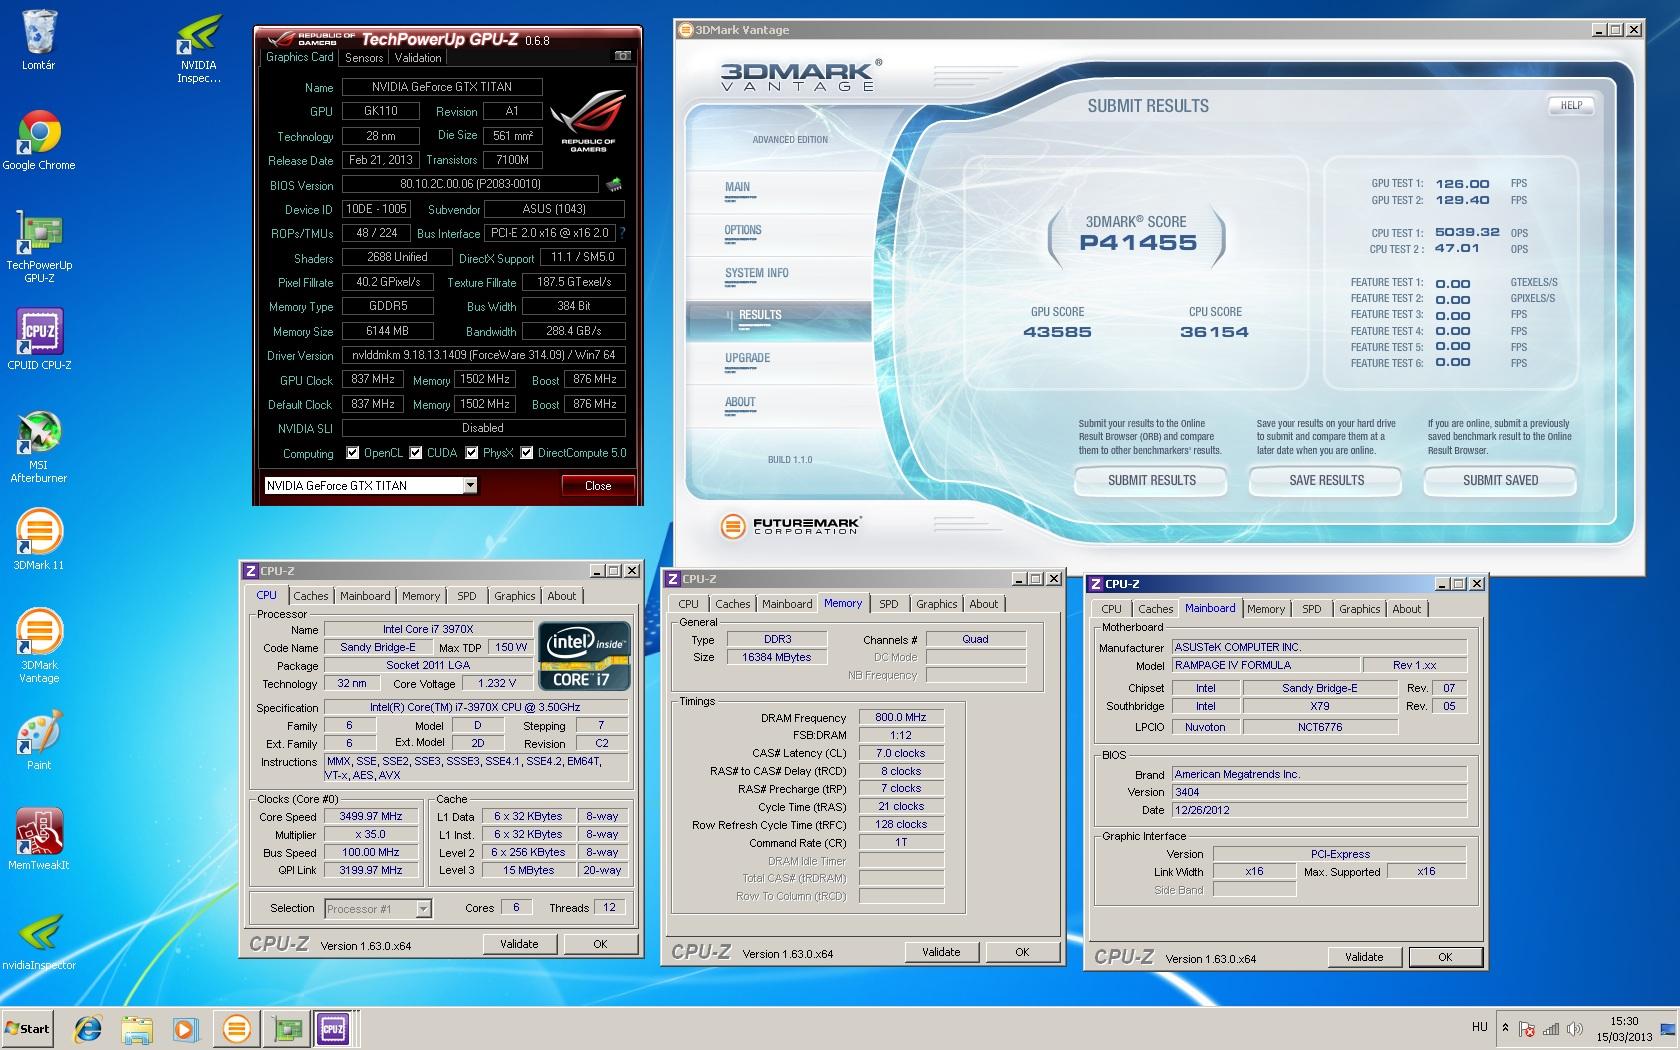Open the 3DMark Vantage desktop shortcut

click(x=39, y=646)
